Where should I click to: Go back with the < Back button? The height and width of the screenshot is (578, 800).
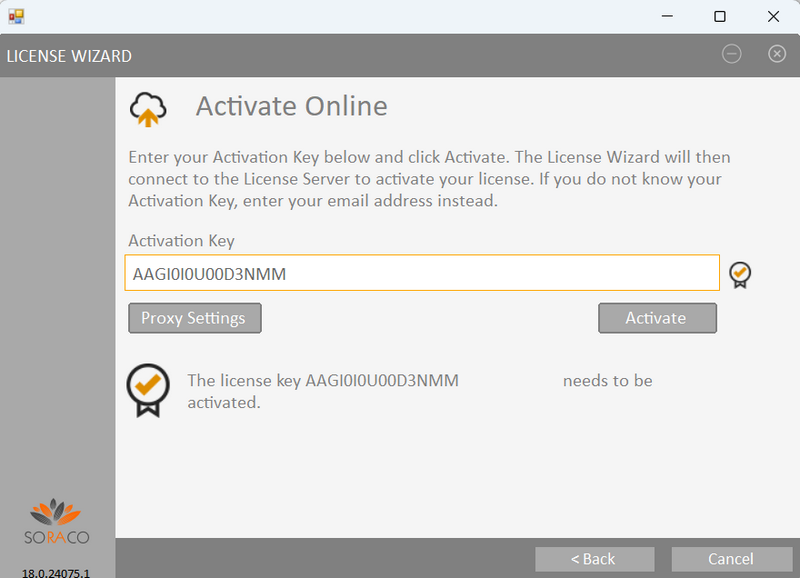click(594, 559)
